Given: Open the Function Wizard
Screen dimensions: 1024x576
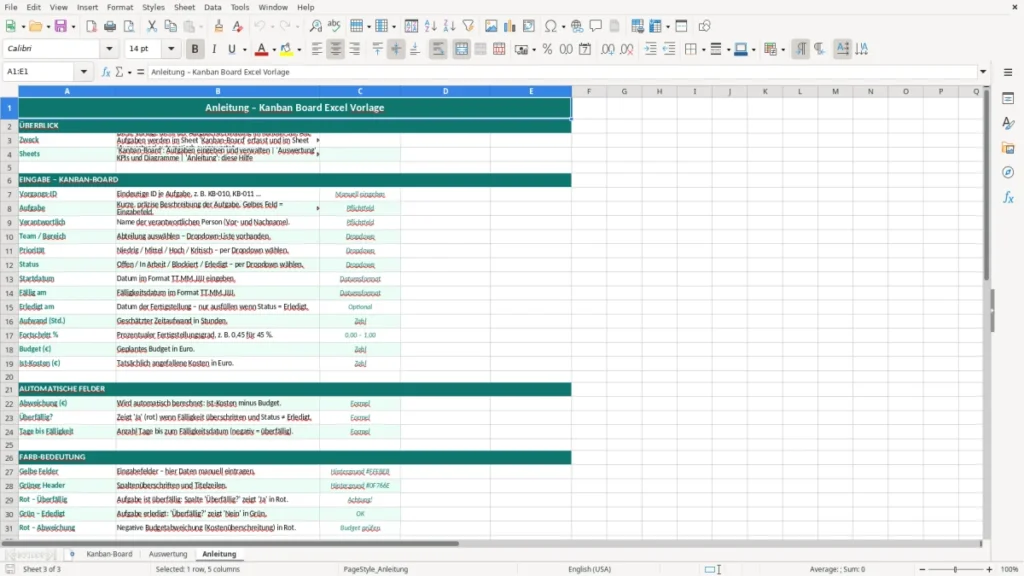Looking at the screenshot, I should click(106, 72).
